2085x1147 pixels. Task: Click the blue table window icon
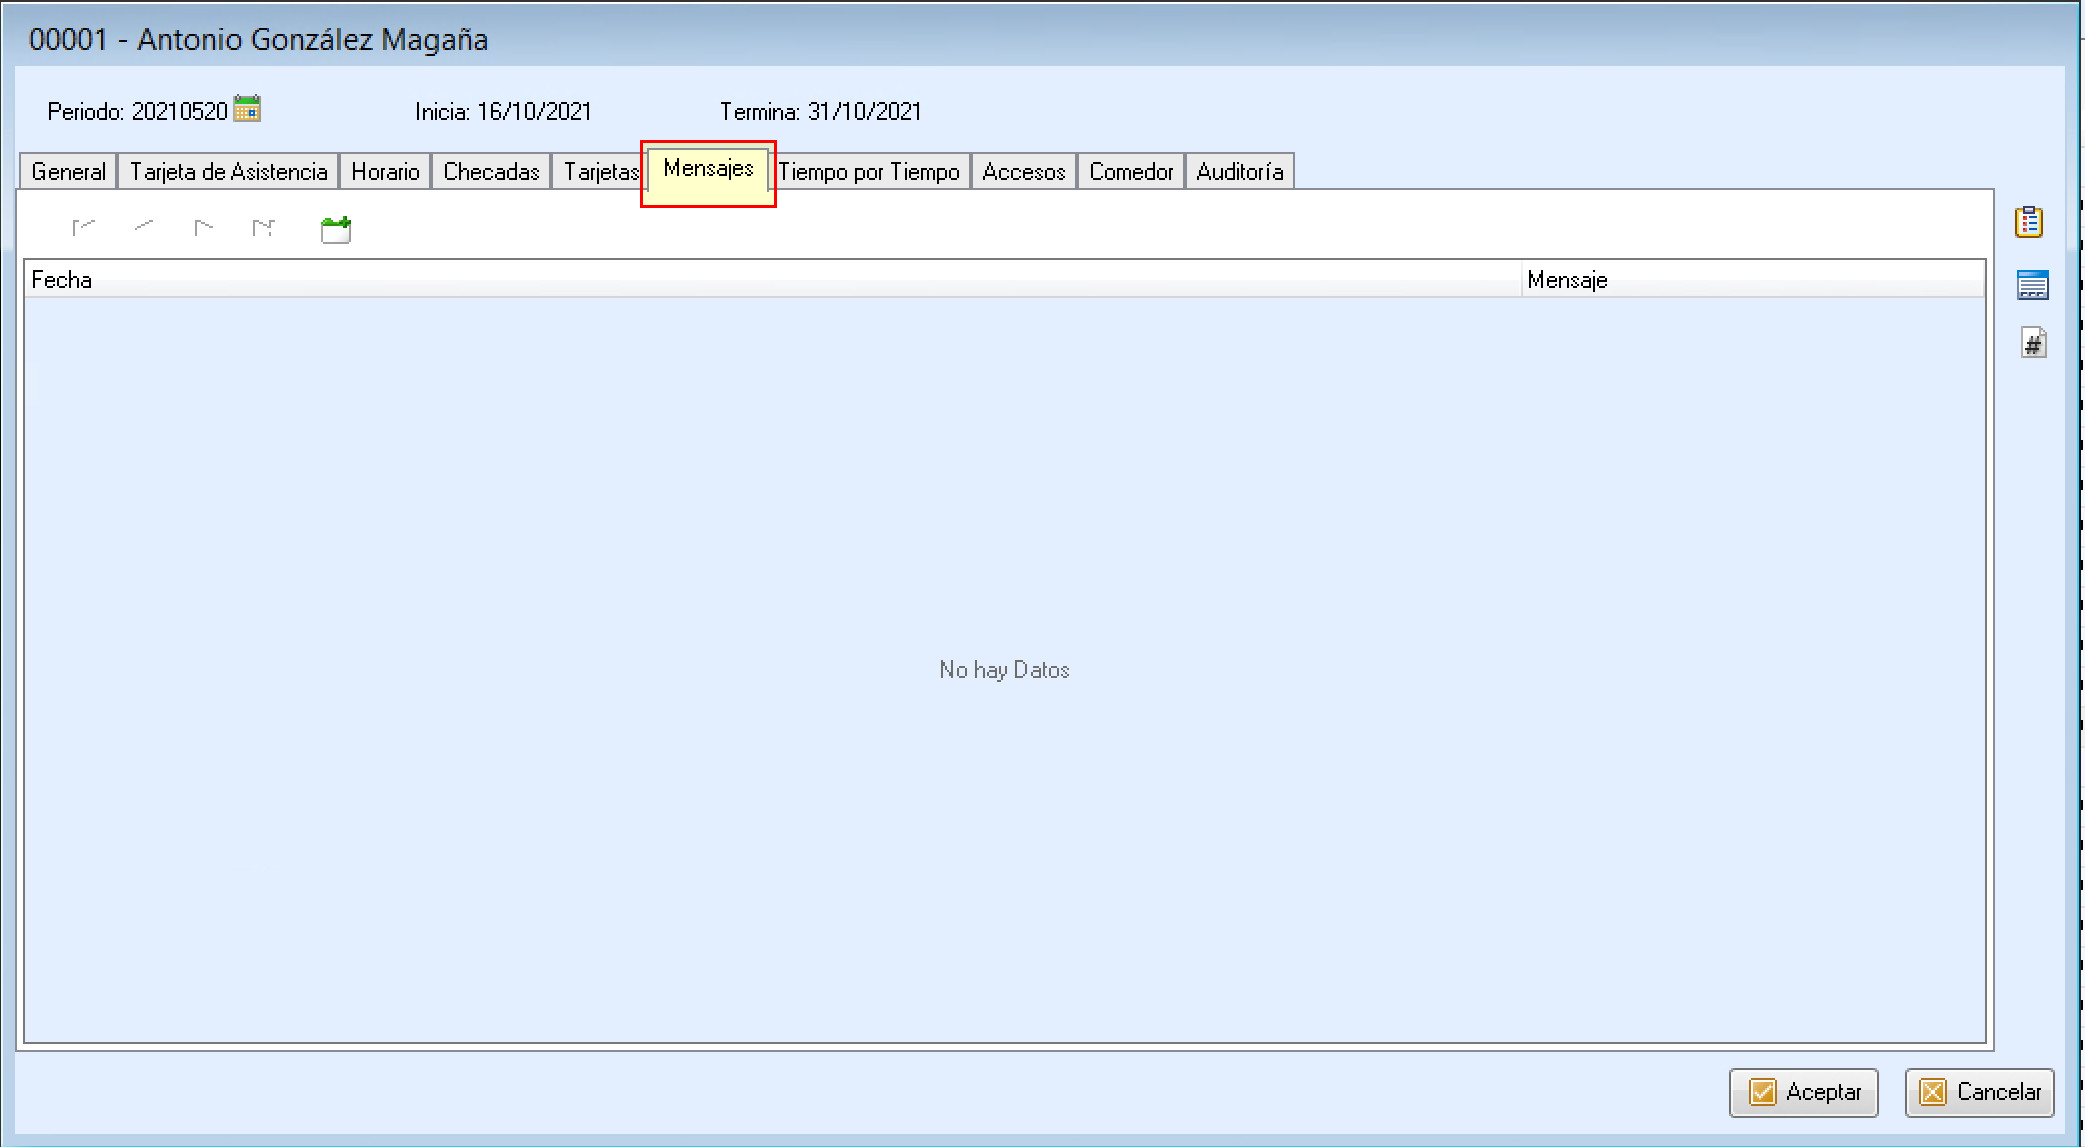[x=2032, y=285]
